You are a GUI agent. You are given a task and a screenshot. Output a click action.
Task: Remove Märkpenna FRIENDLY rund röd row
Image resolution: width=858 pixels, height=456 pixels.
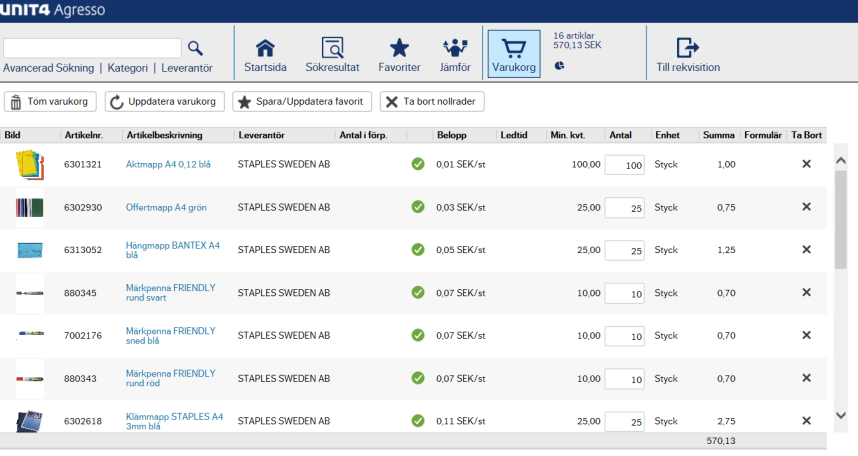click(806, 378)
